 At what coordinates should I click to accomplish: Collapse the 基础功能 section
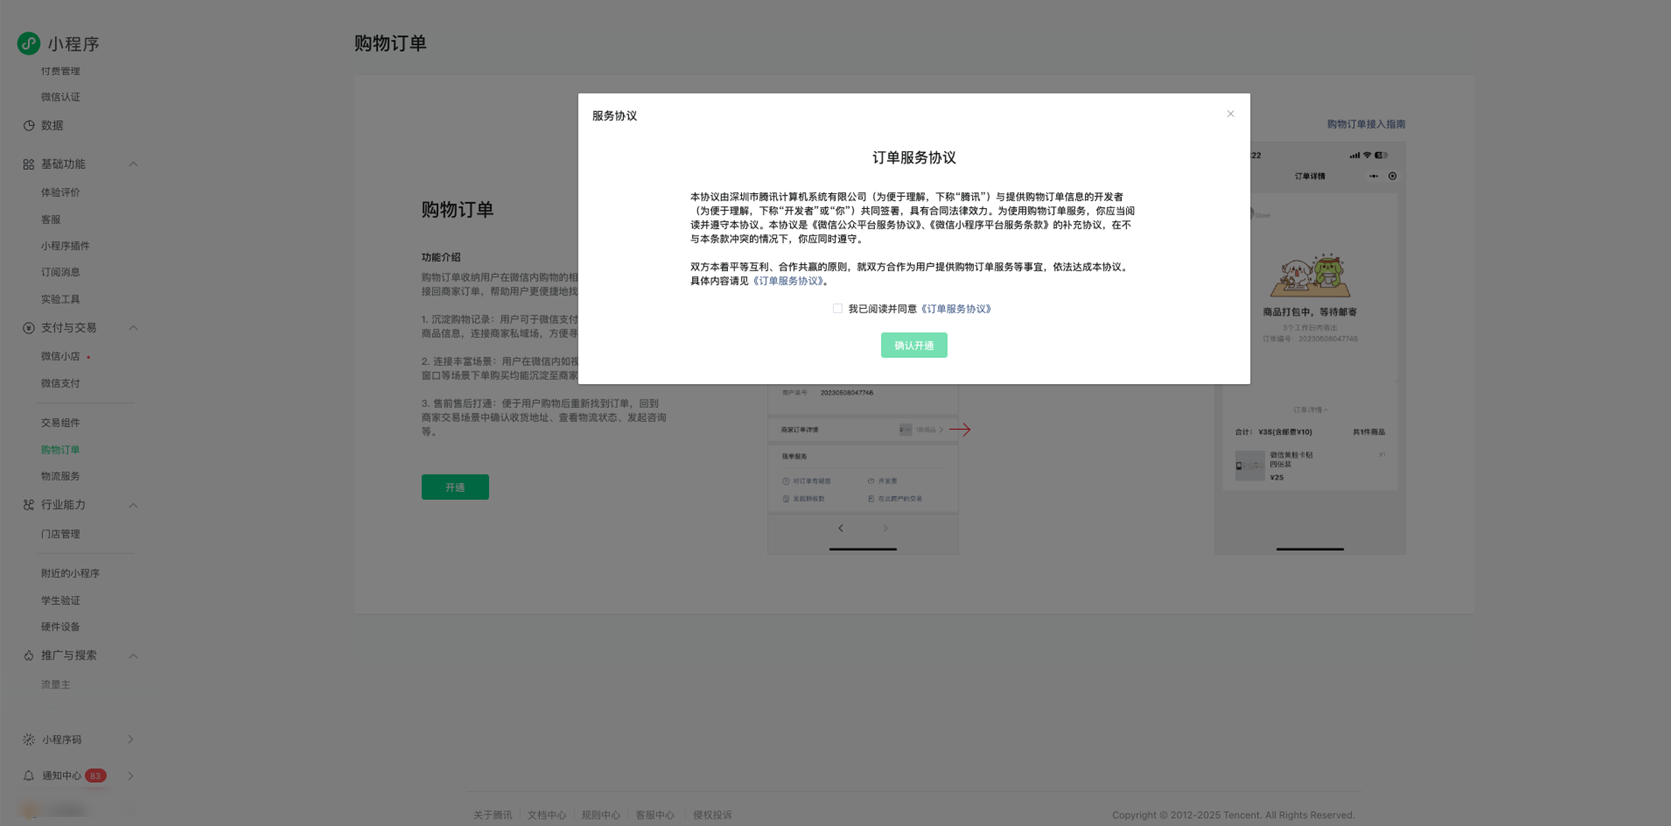pyautogui.click(x=133, y=164)
